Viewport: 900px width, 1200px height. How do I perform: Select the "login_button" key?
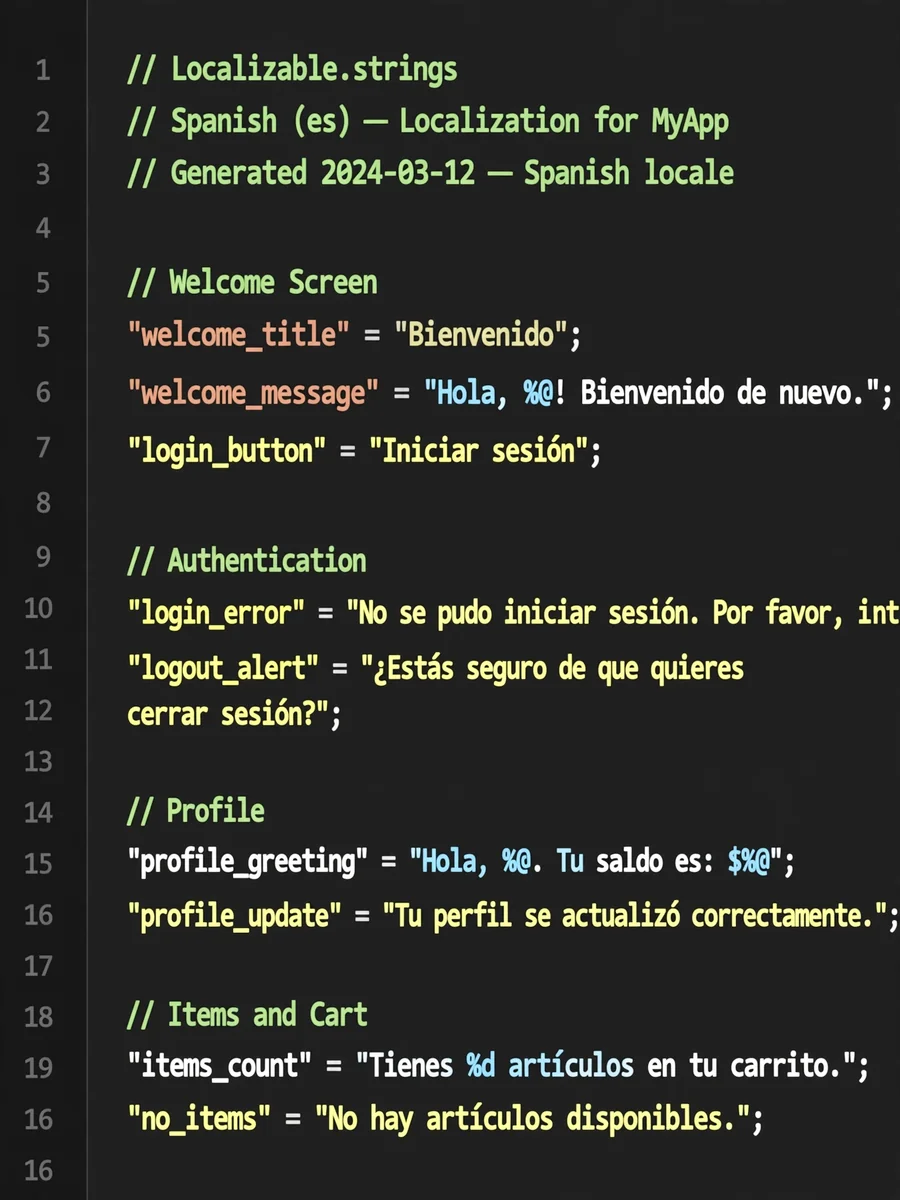point(227,450)
